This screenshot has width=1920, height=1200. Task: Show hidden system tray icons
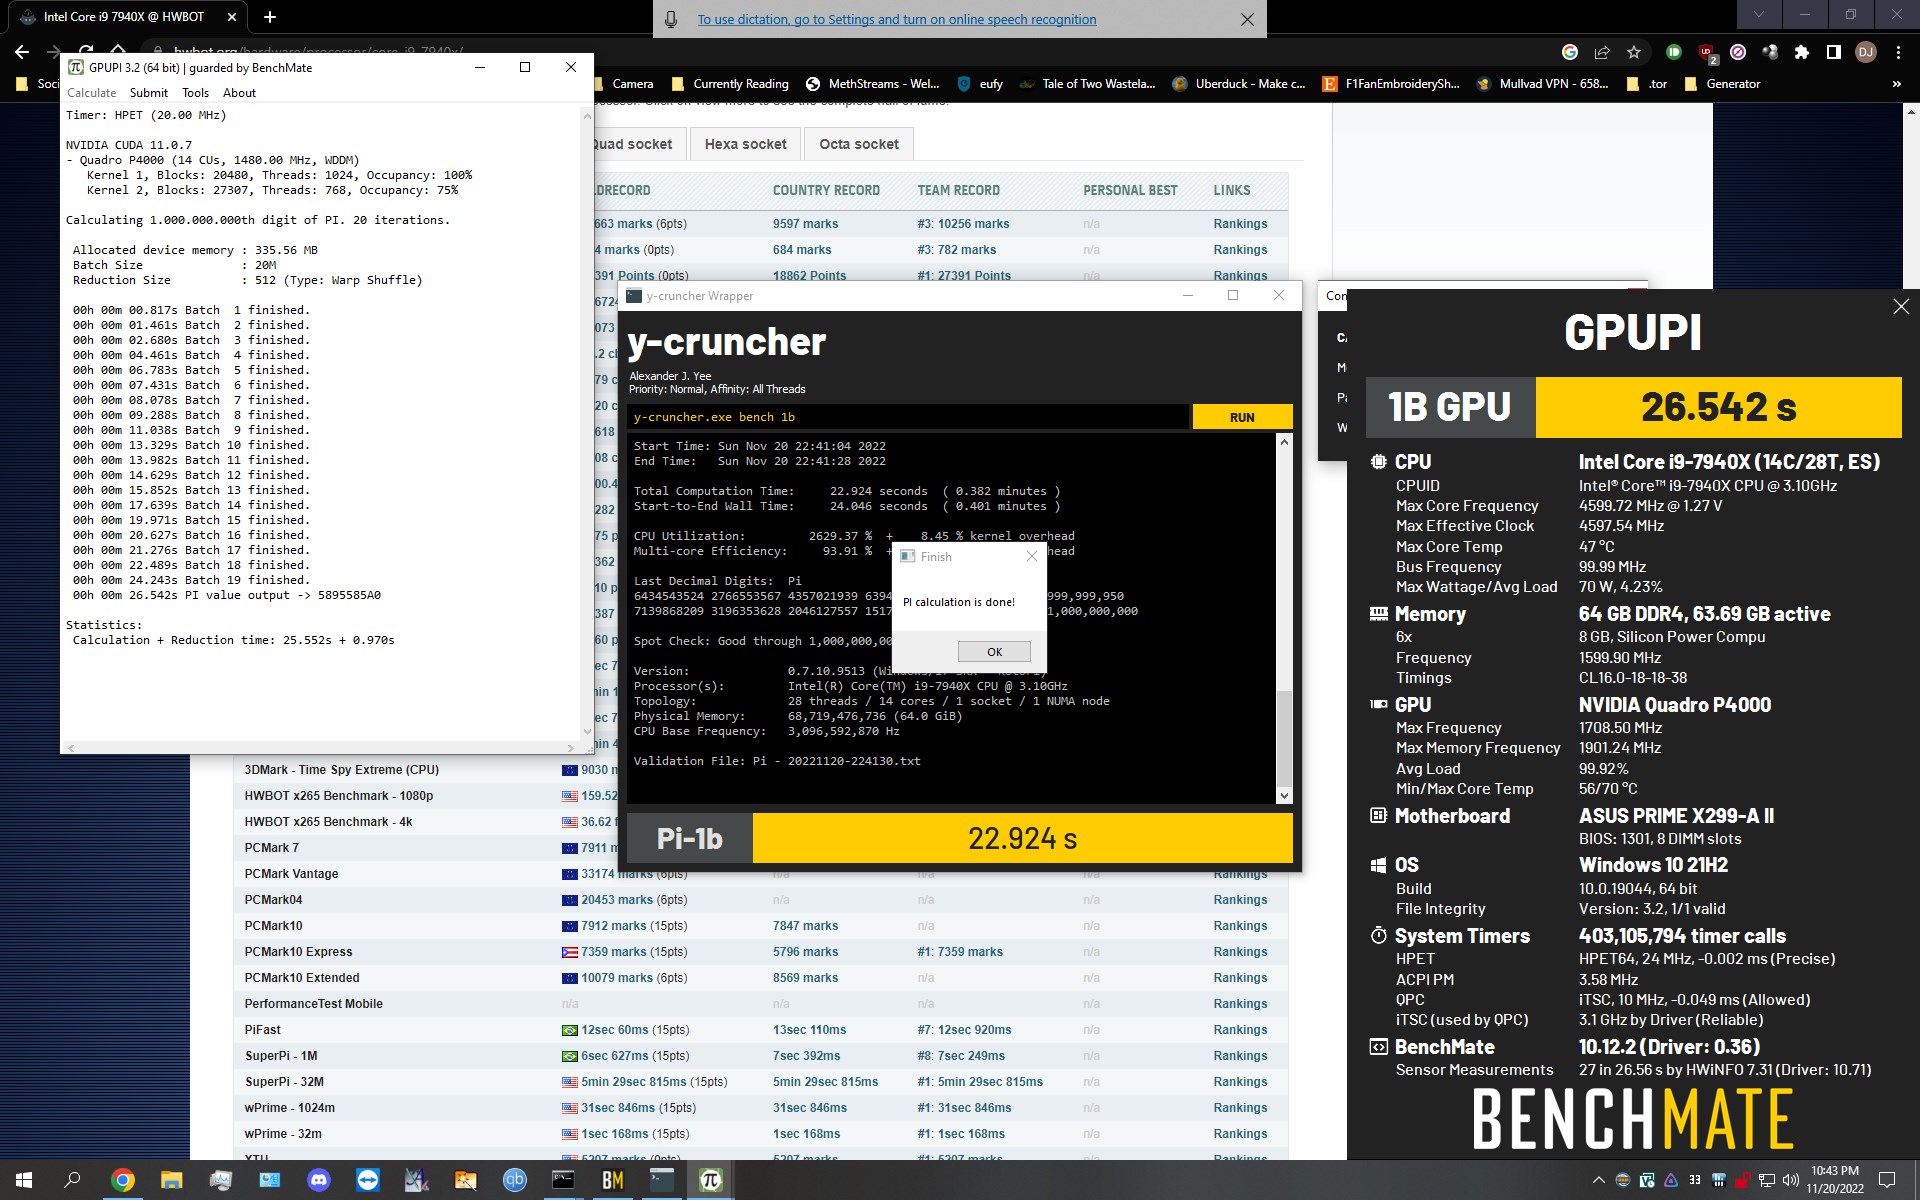[1598, 1180]
